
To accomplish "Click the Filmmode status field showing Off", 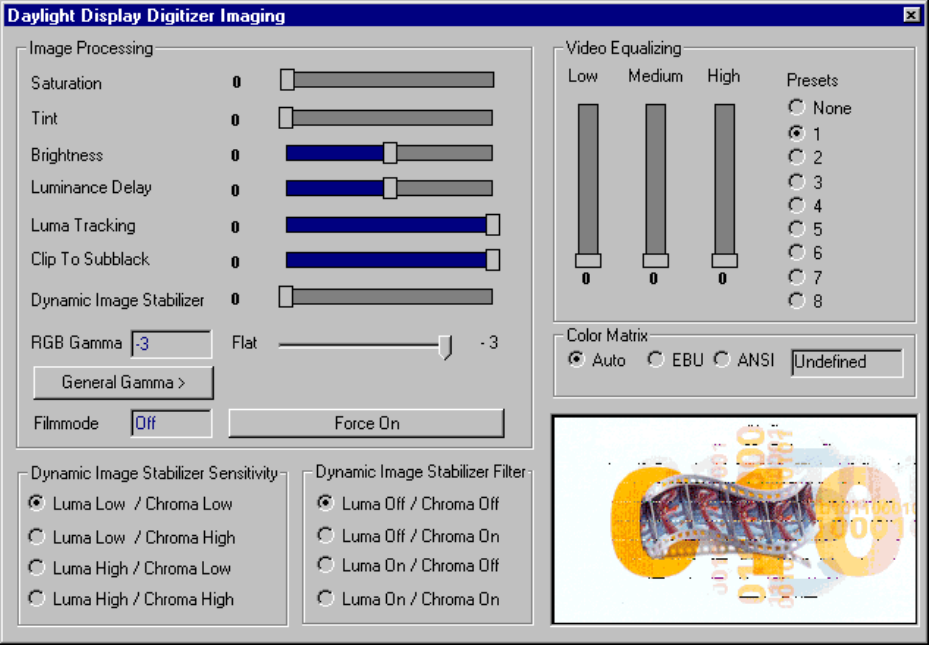I will [171, 423].
